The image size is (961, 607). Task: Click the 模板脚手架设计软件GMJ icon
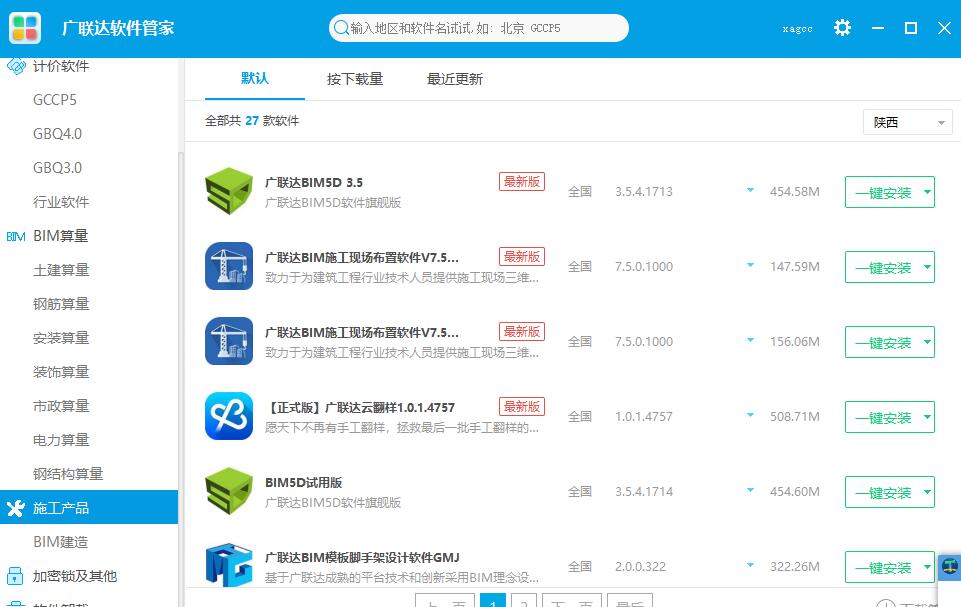click(x=229, y=565)
